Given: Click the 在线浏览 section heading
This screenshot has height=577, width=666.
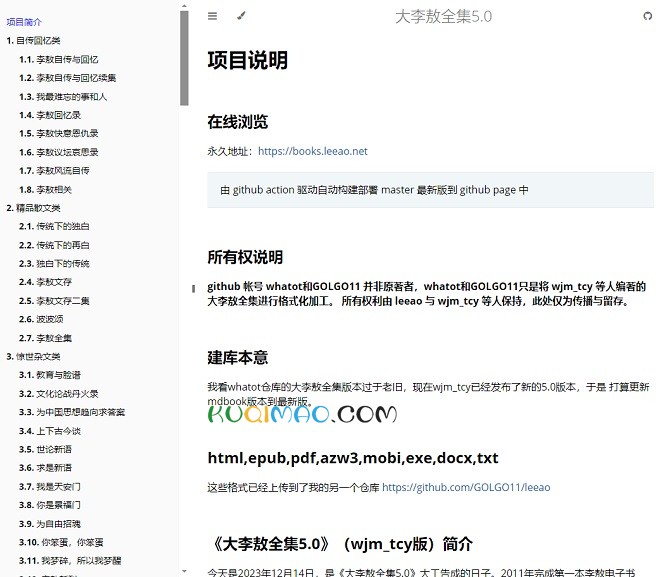Looking at the screenshot, I should pos(237,122).
